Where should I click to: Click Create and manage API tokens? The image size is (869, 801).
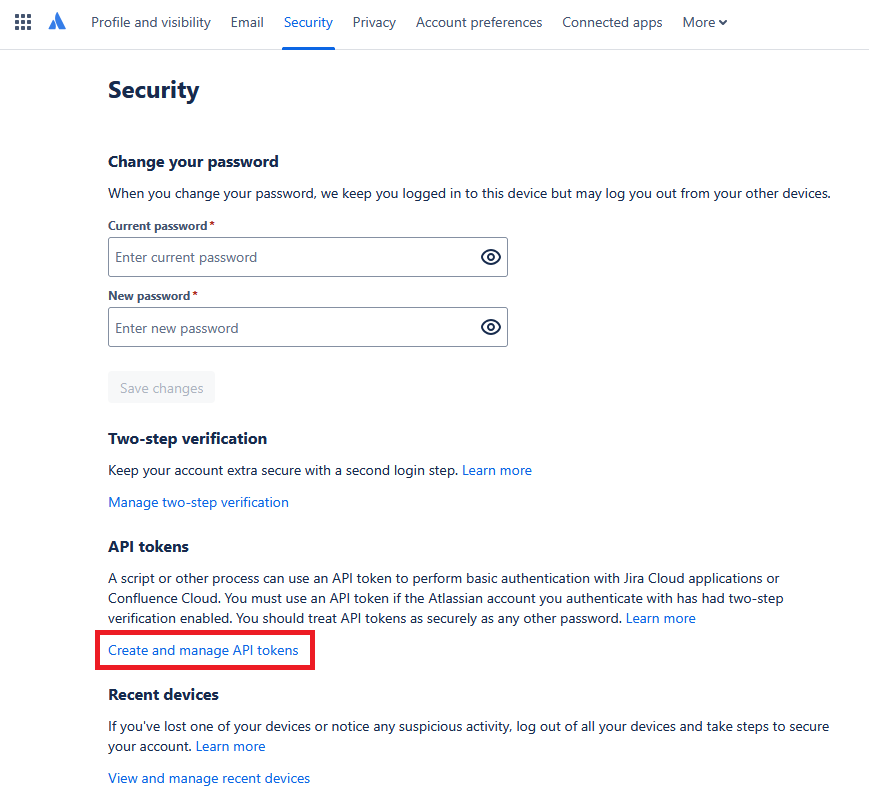pyautogui.click(x=203, y=650)
